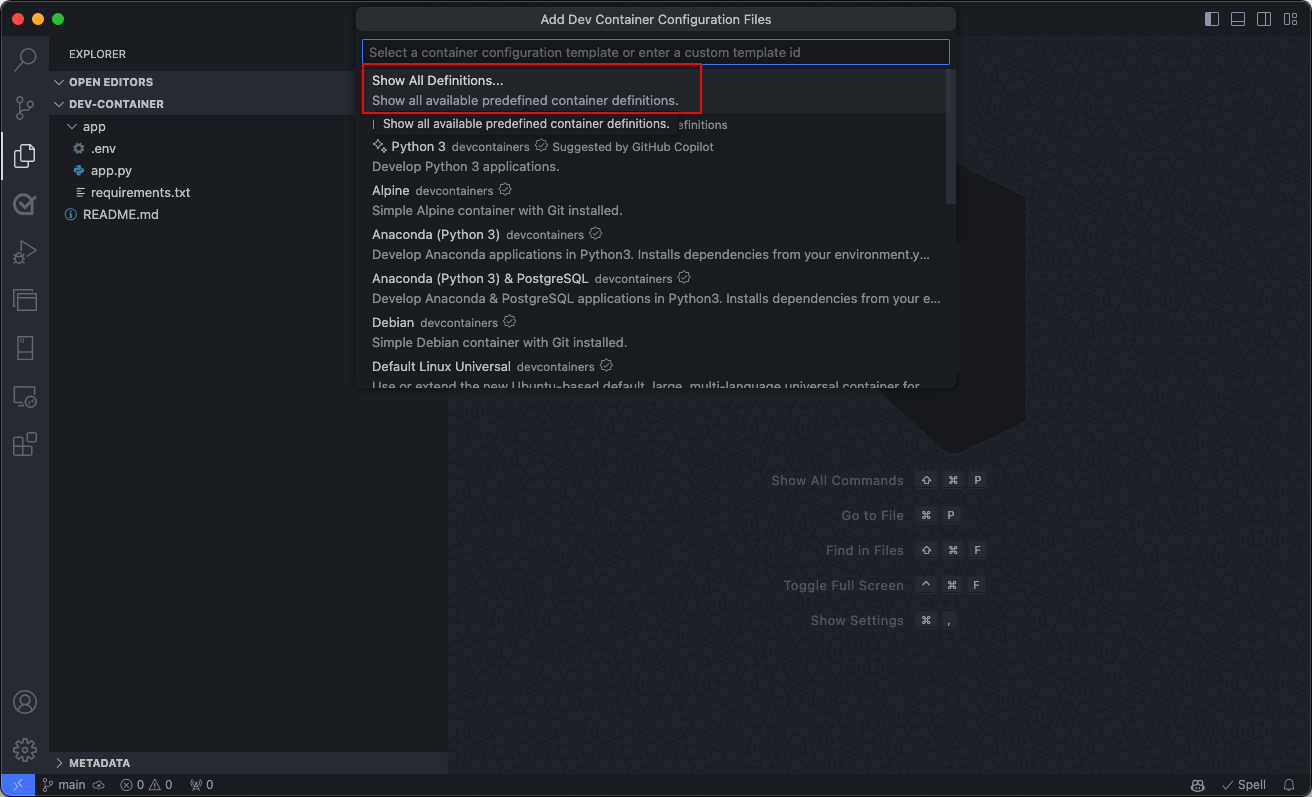Click the container configuration template input field

pos(655,52)
